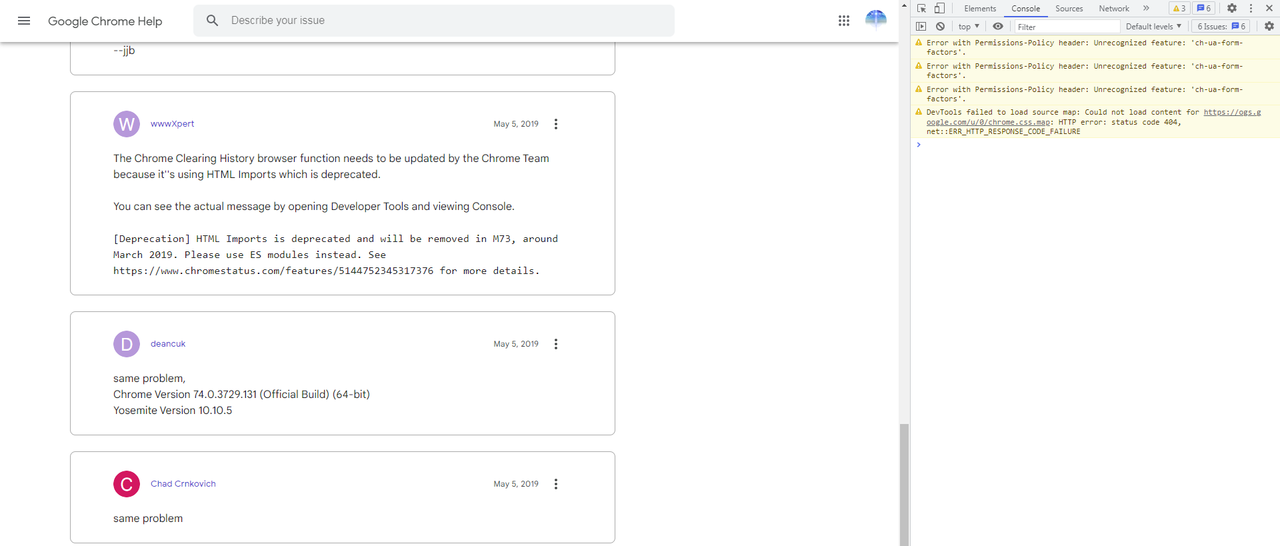This screenshot has width=1280, height=546.
Task: Click the Google Chrome Help title
Action: pyautogui.click(x=105, y=21)
